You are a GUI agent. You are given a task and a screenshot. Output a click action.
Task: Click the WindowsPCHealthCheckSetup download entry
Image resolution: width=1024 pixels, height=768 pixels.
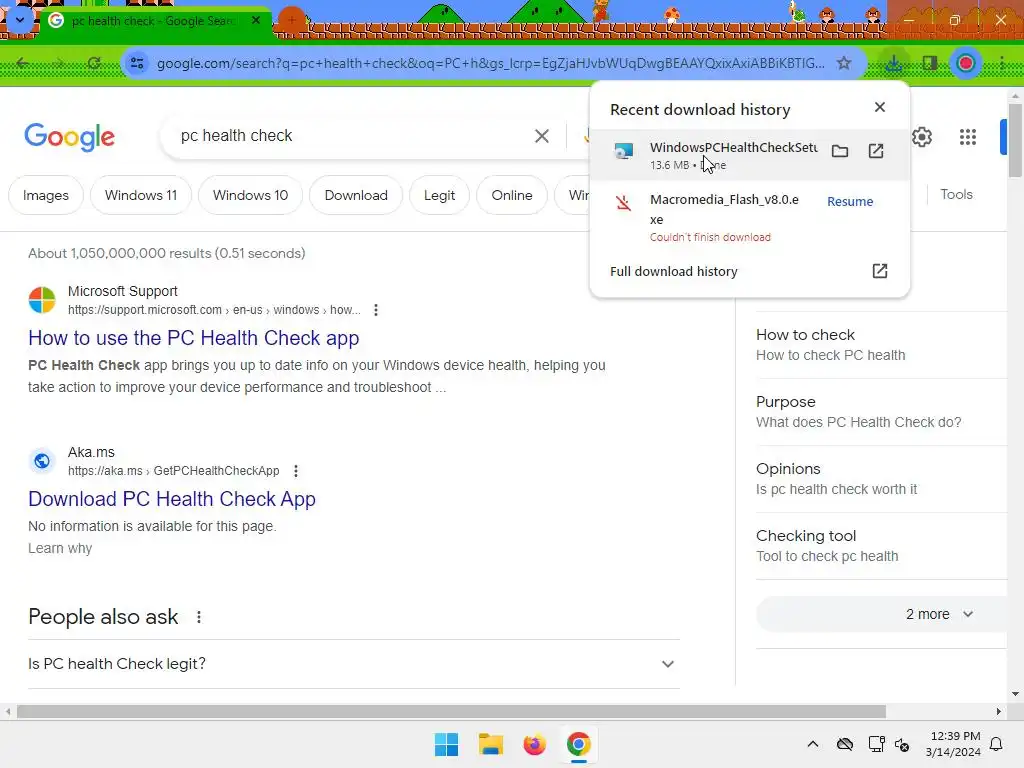(x=749, y=155)
